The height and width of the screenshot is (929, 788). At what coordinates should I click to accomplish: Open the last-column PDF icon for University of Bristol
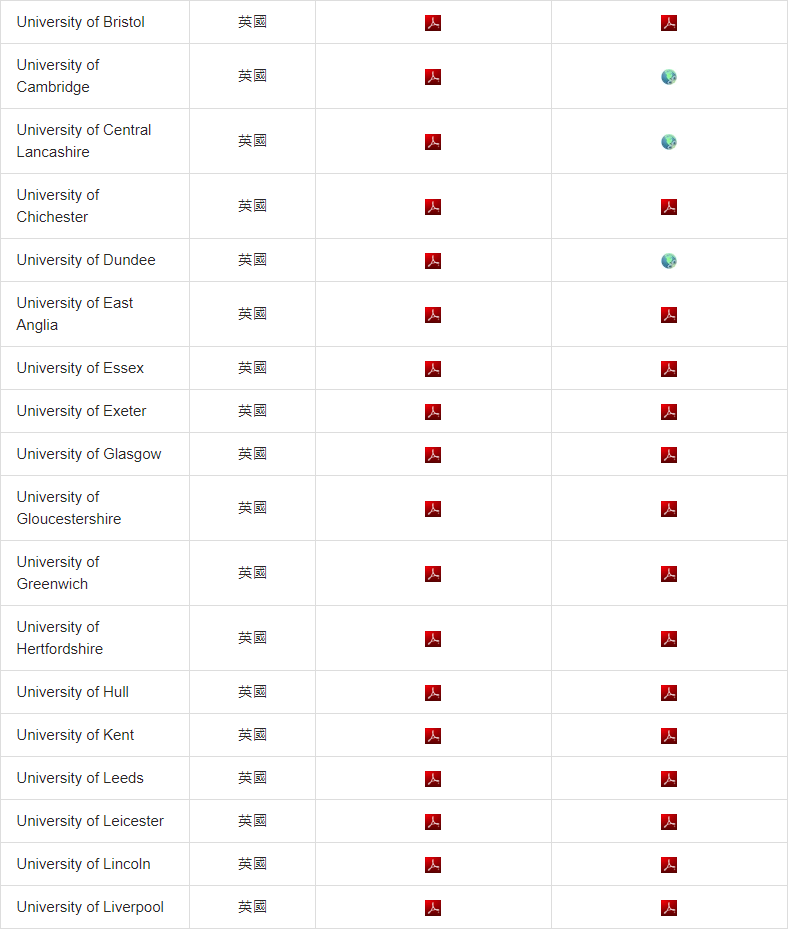[x=669, y=23]
